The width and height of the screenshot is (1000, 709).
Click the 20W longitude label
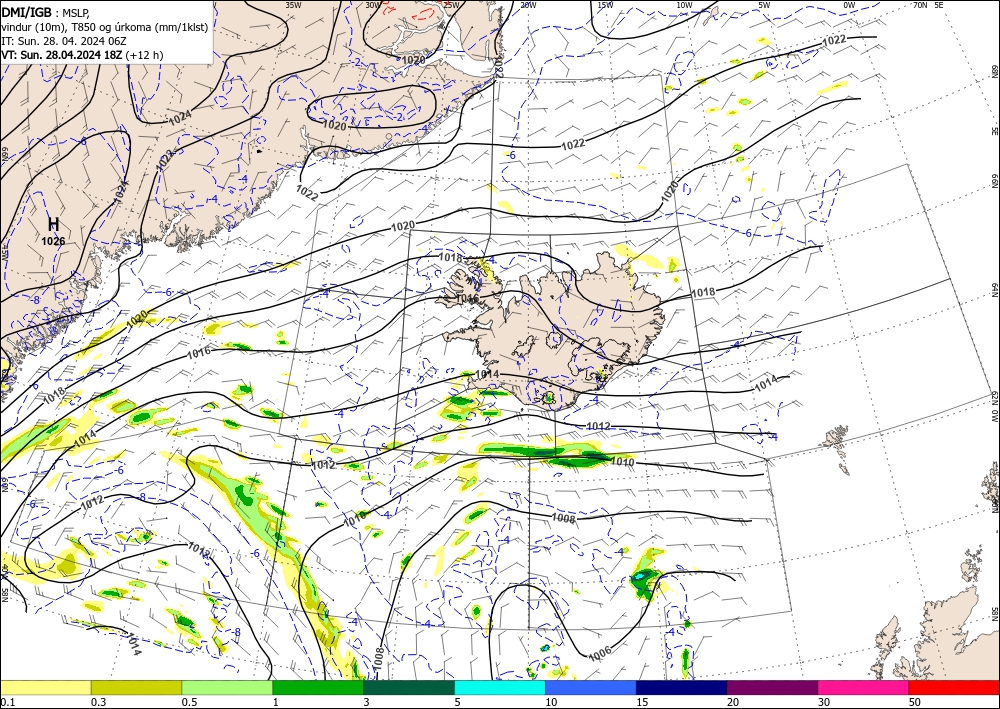[528, 5]
